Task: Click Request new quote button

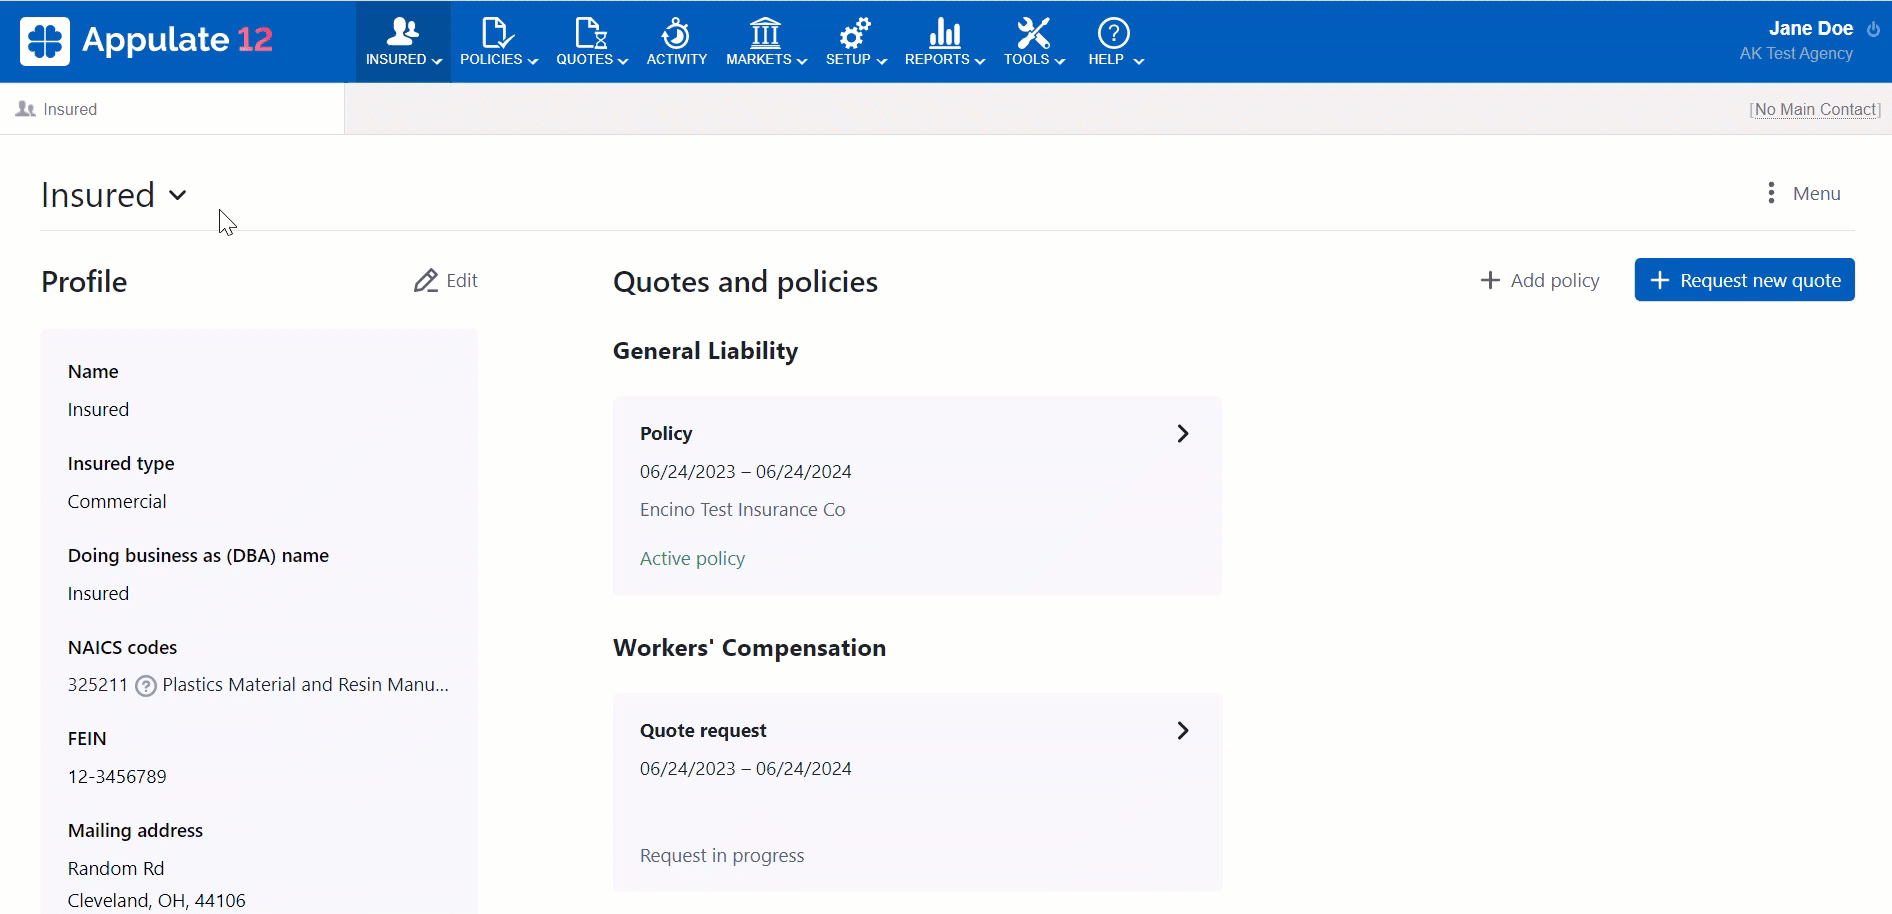Action: pyautogui.click(x=1744, y=280)
